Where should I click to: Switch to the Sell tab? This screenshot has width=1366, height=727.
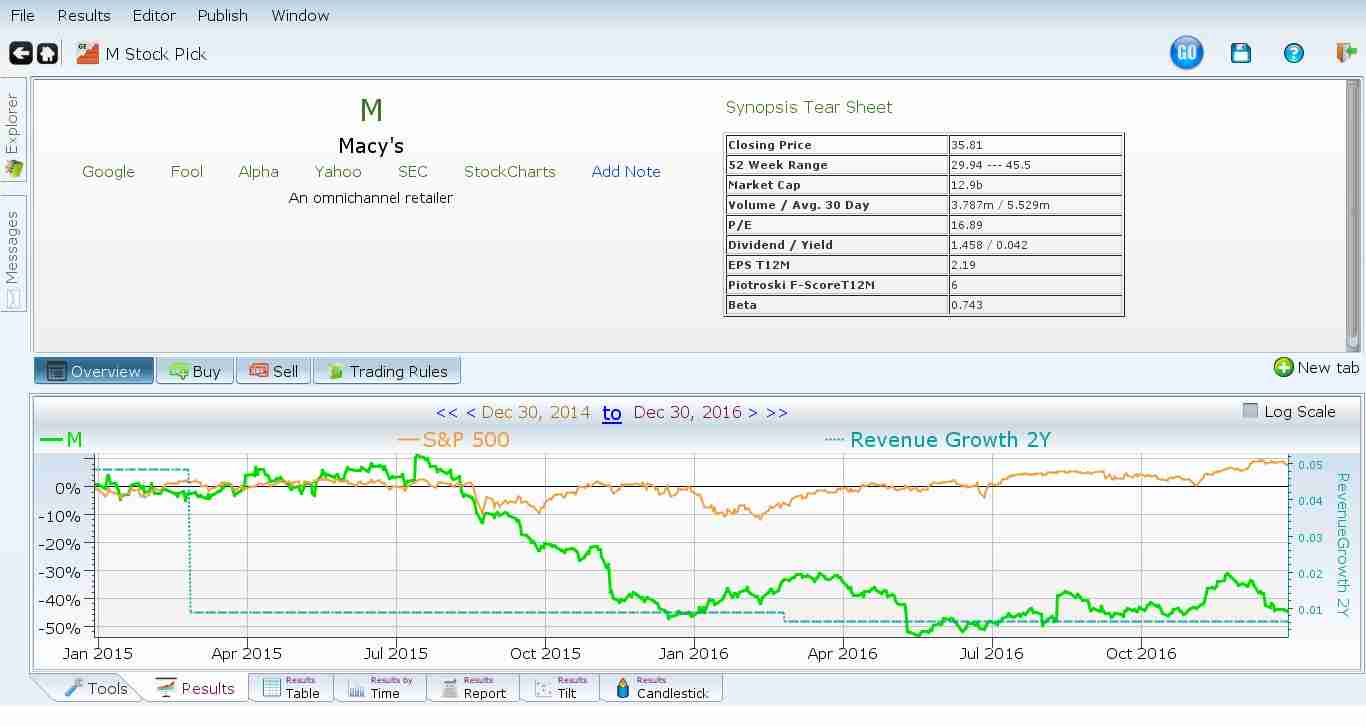(274, 371)
